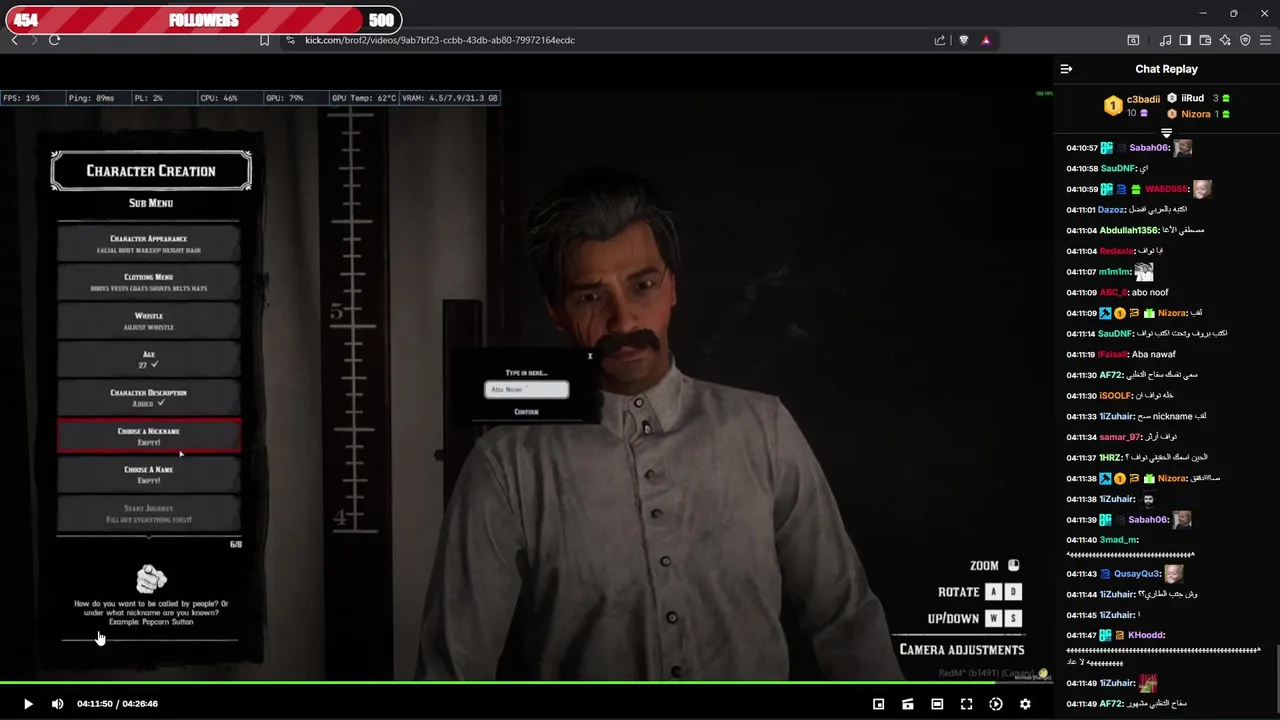Open picture-in-picture mini player

coord(878,704)
